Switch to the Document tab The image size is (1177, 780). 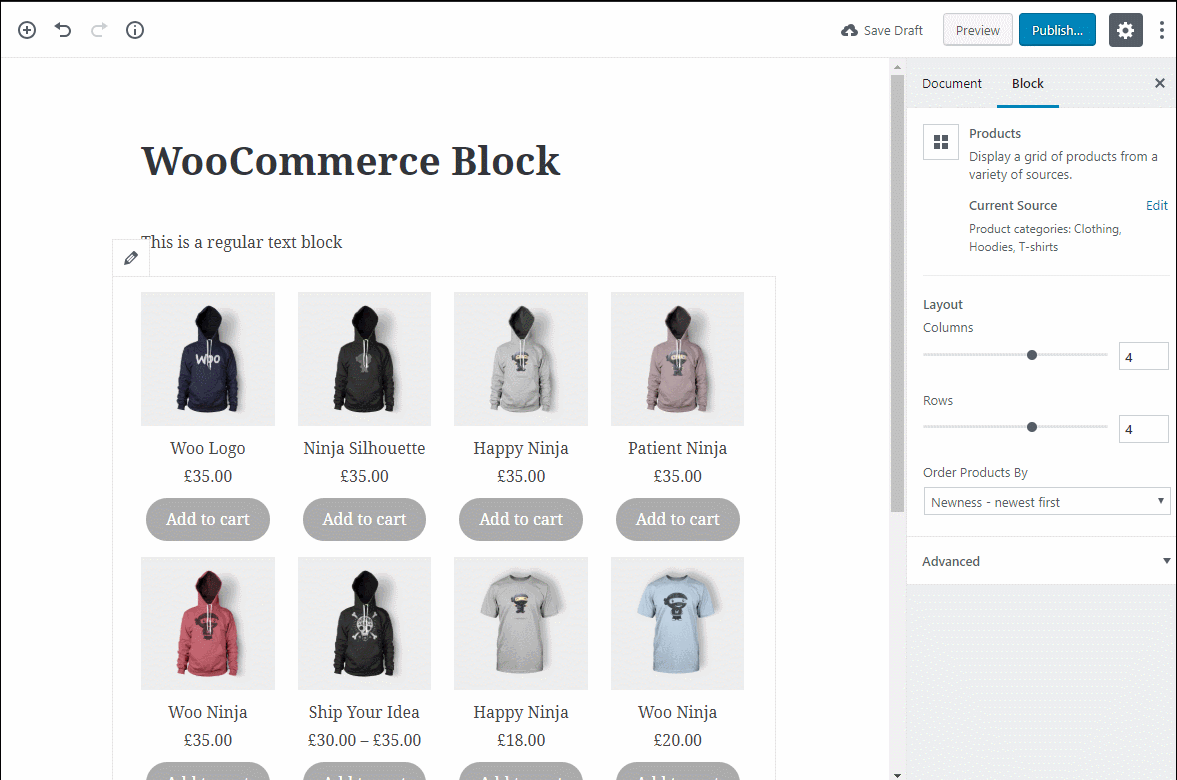point(952,84)
